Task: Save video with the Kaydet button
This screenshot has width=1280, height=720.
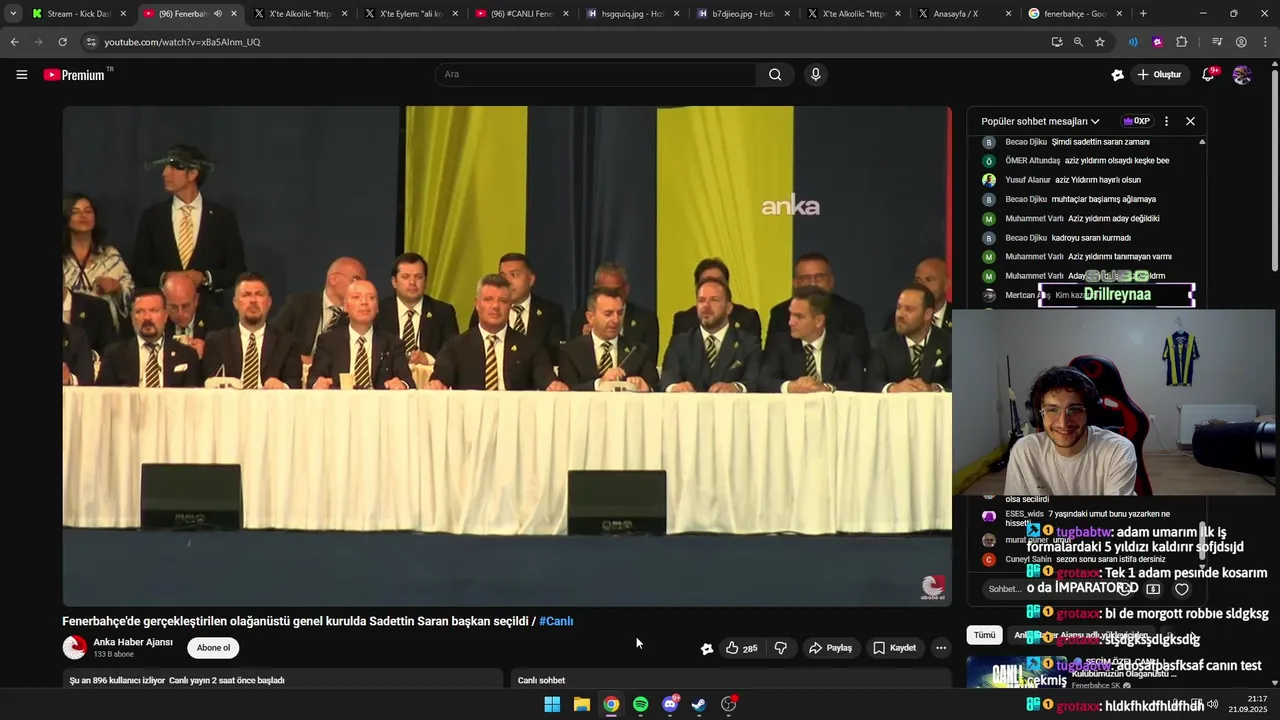Action: (x=894, y=648)
